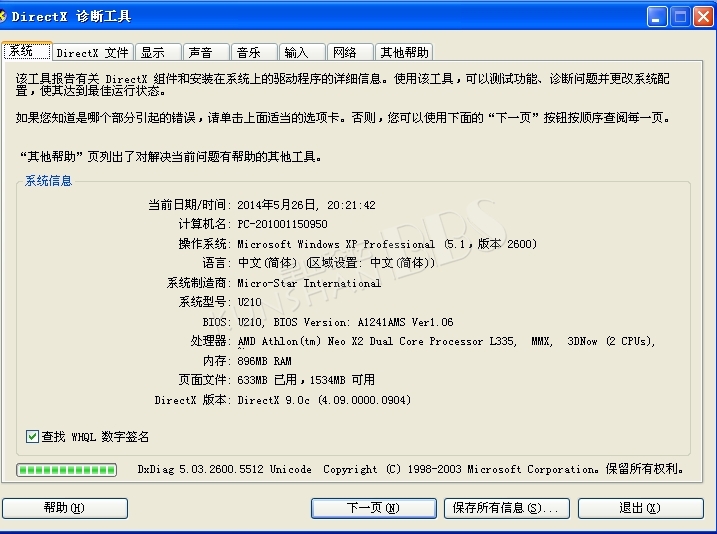
Task: Open the 系统 tab
Action: (27, 51)
